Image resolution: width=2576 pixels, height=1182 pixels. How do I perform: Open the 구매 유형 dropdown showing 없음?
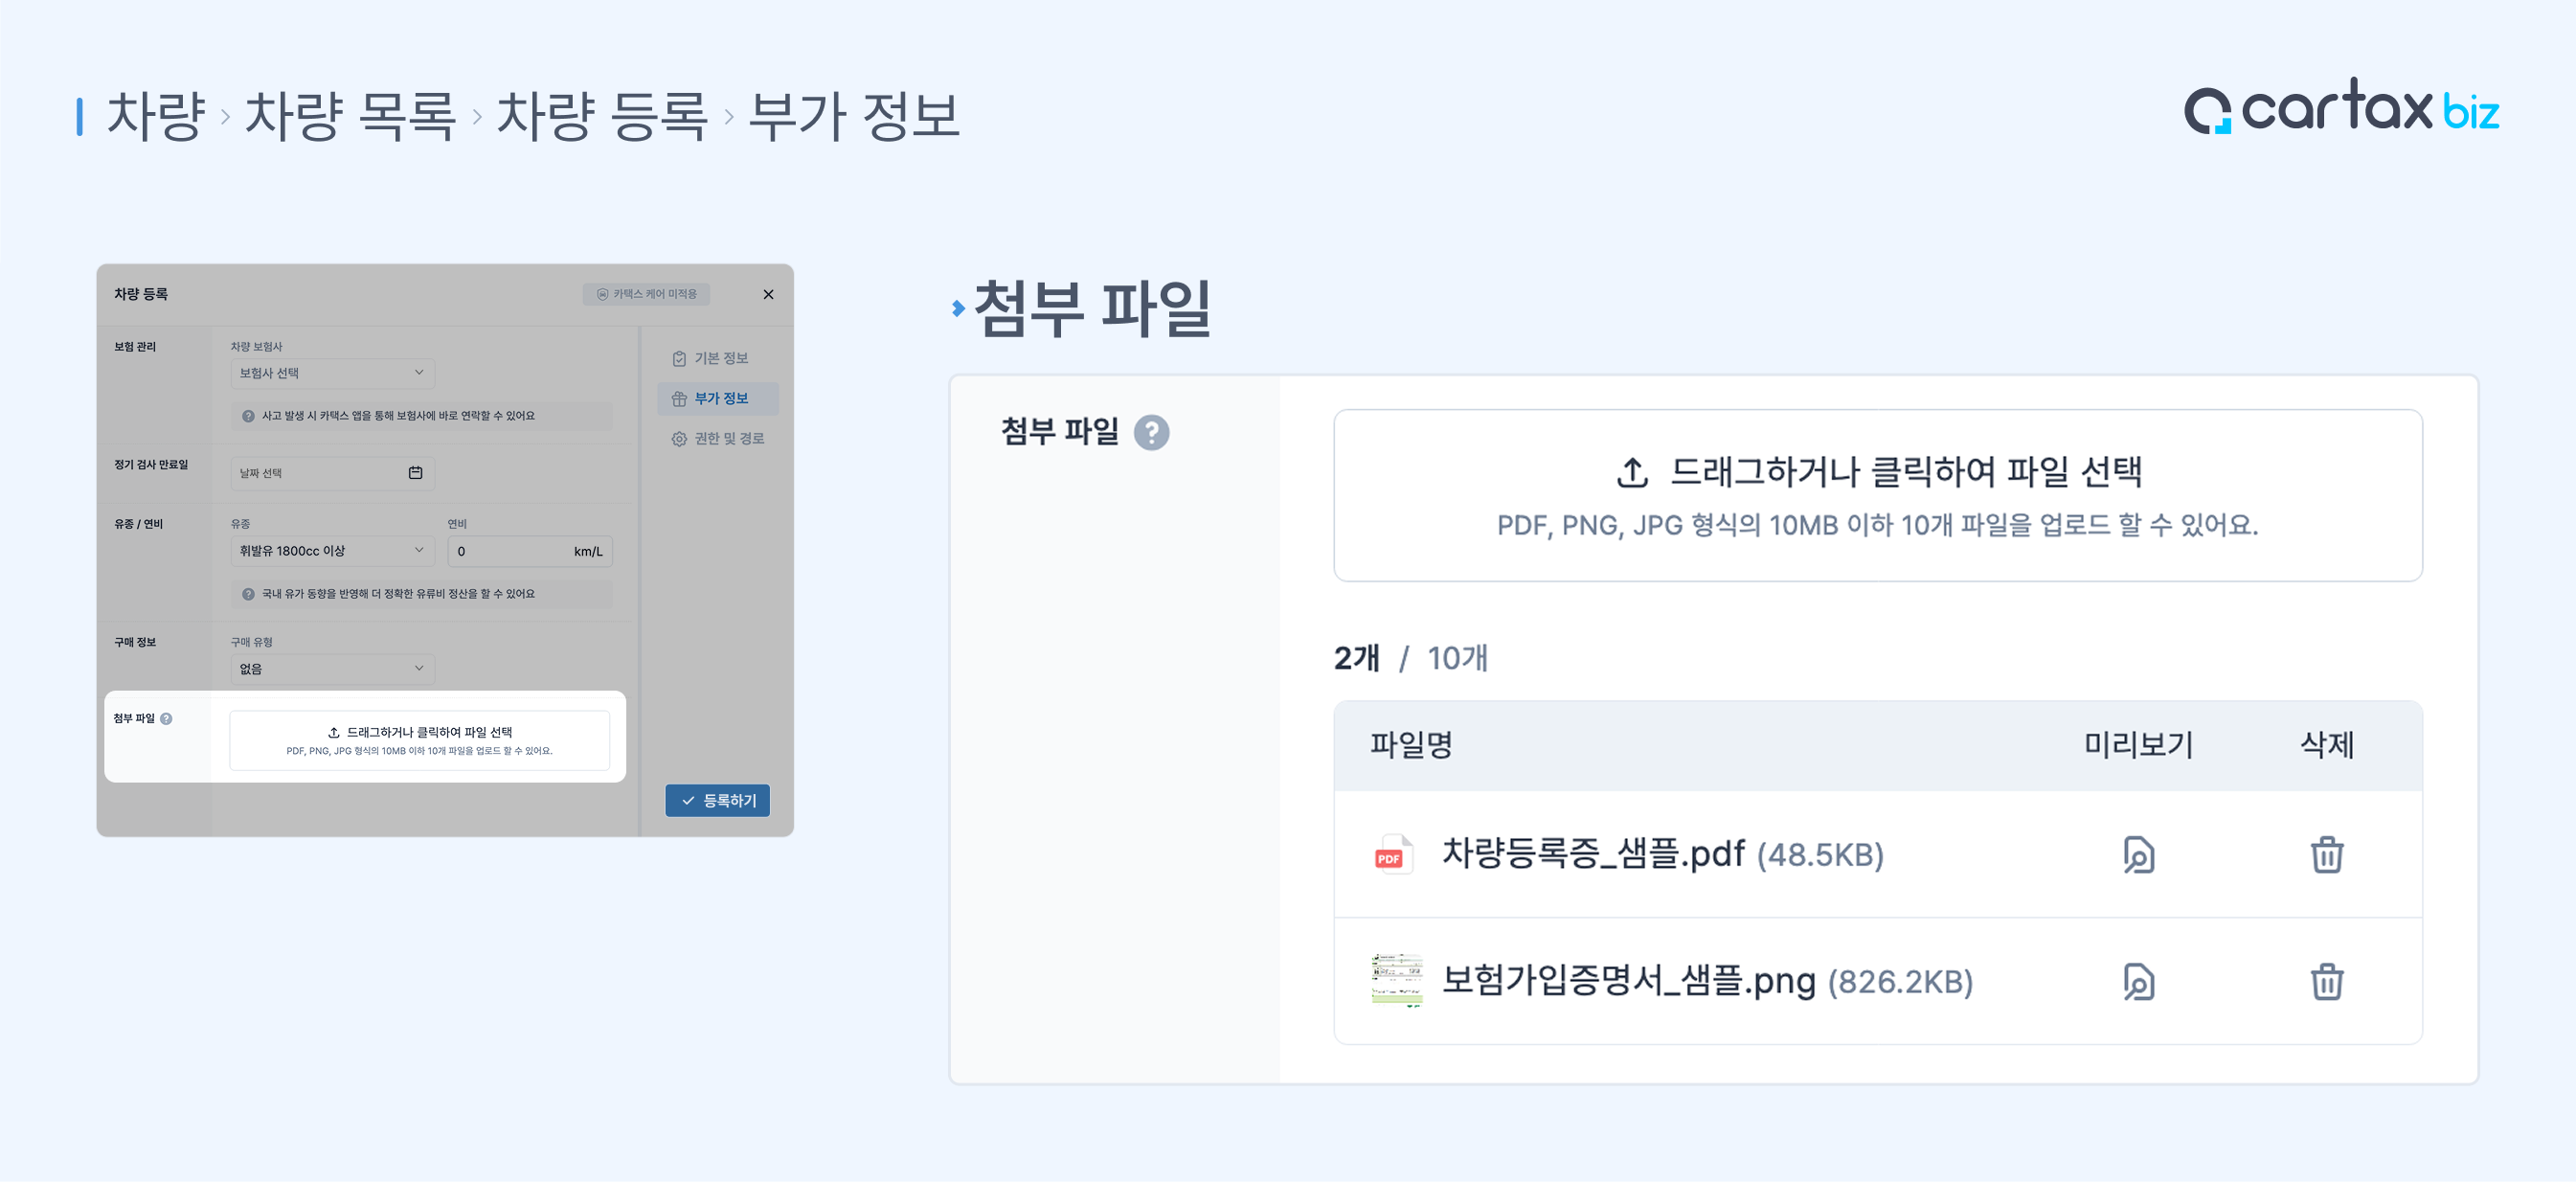tap(332, 669)
